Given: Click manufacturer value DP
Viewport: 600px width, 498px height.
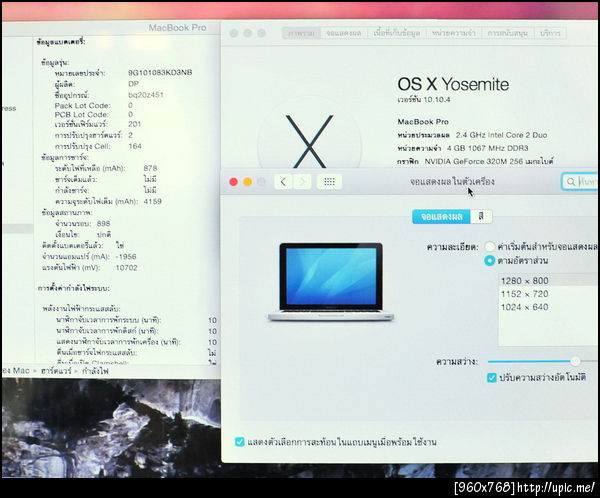Looking at the screenshot, I should click(x=134, y=83).
